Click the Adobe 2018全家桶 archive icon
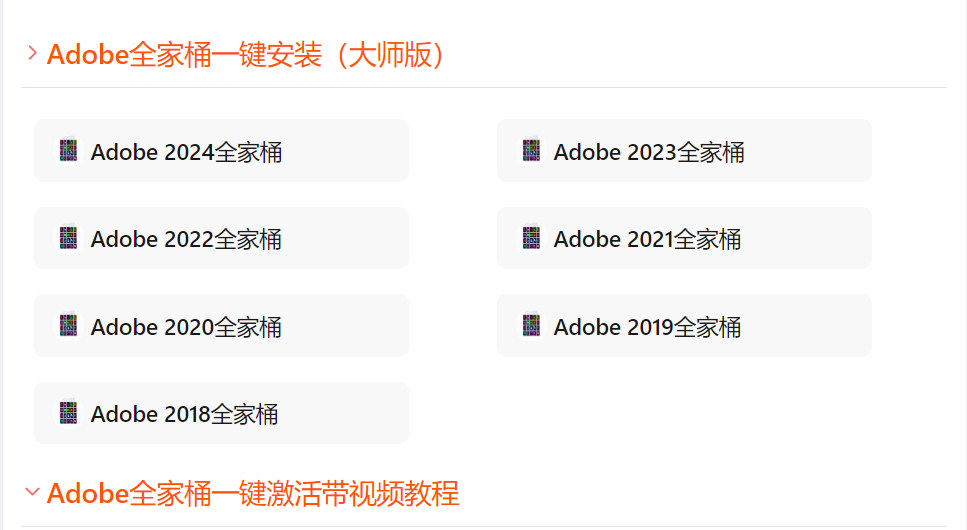Viewport: 967px width, 530px height. tap(68, 413)
